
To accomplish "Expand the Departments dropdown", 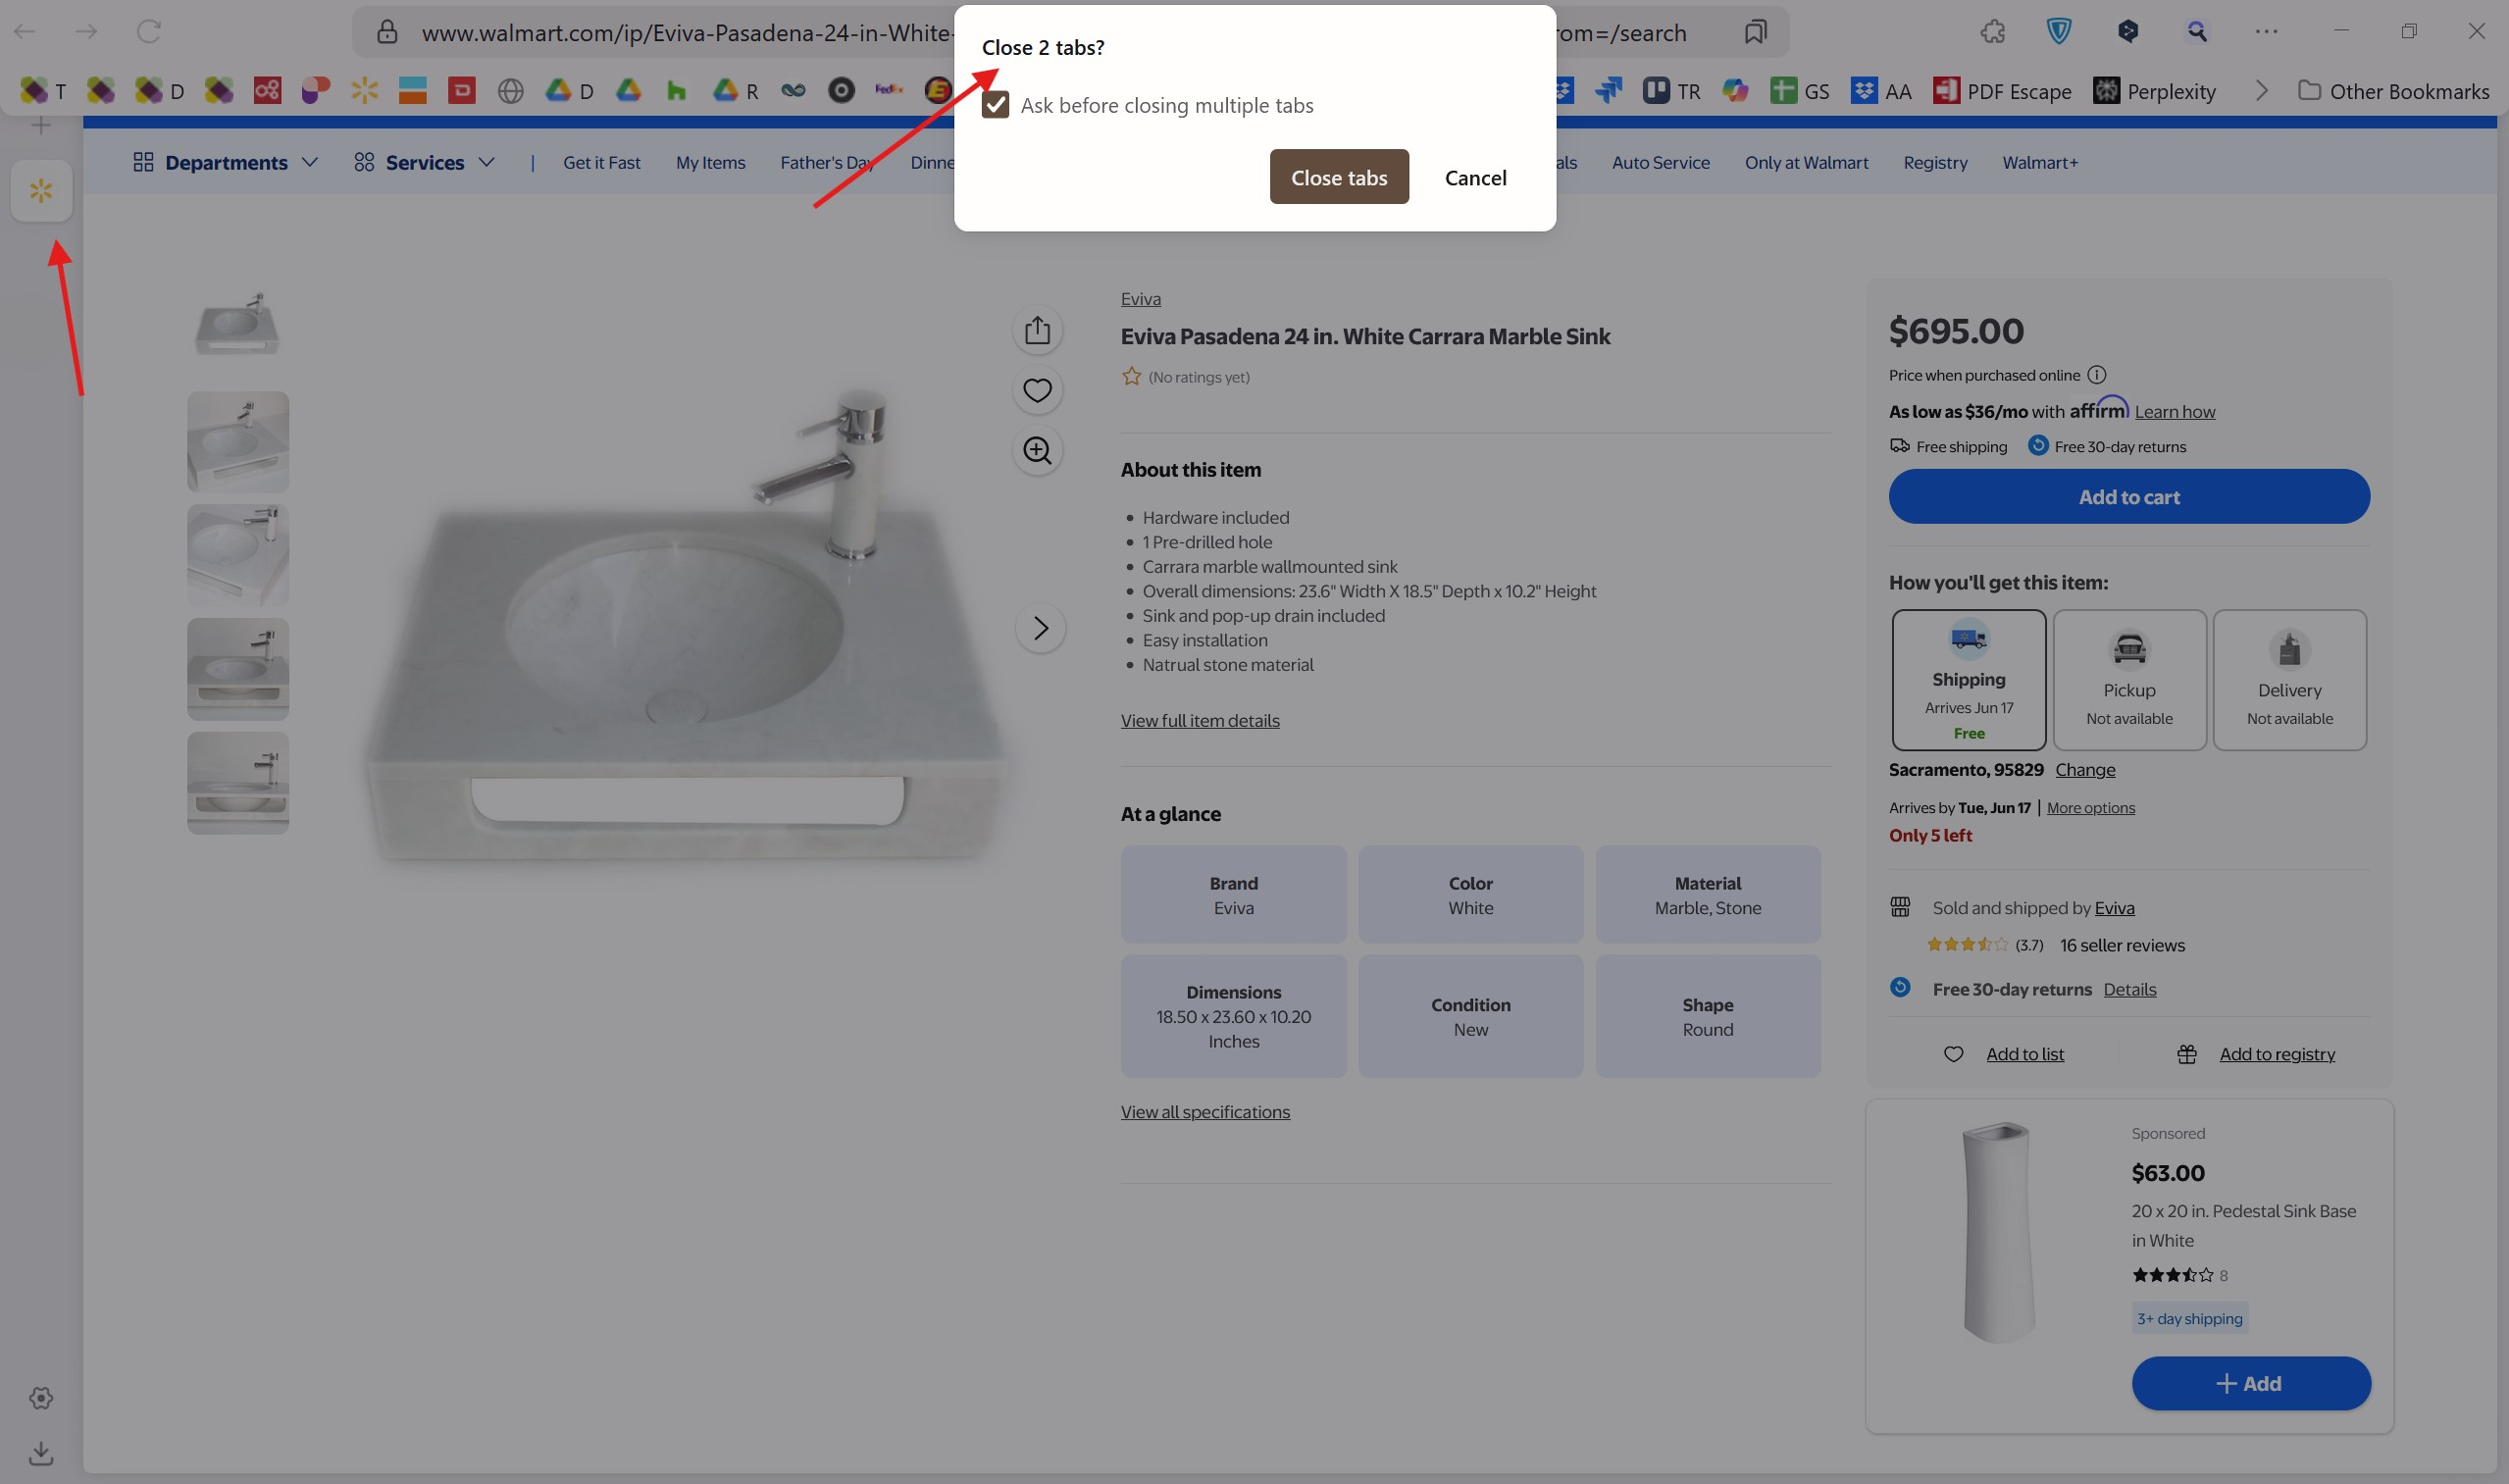I will click(x=225, y=162).
